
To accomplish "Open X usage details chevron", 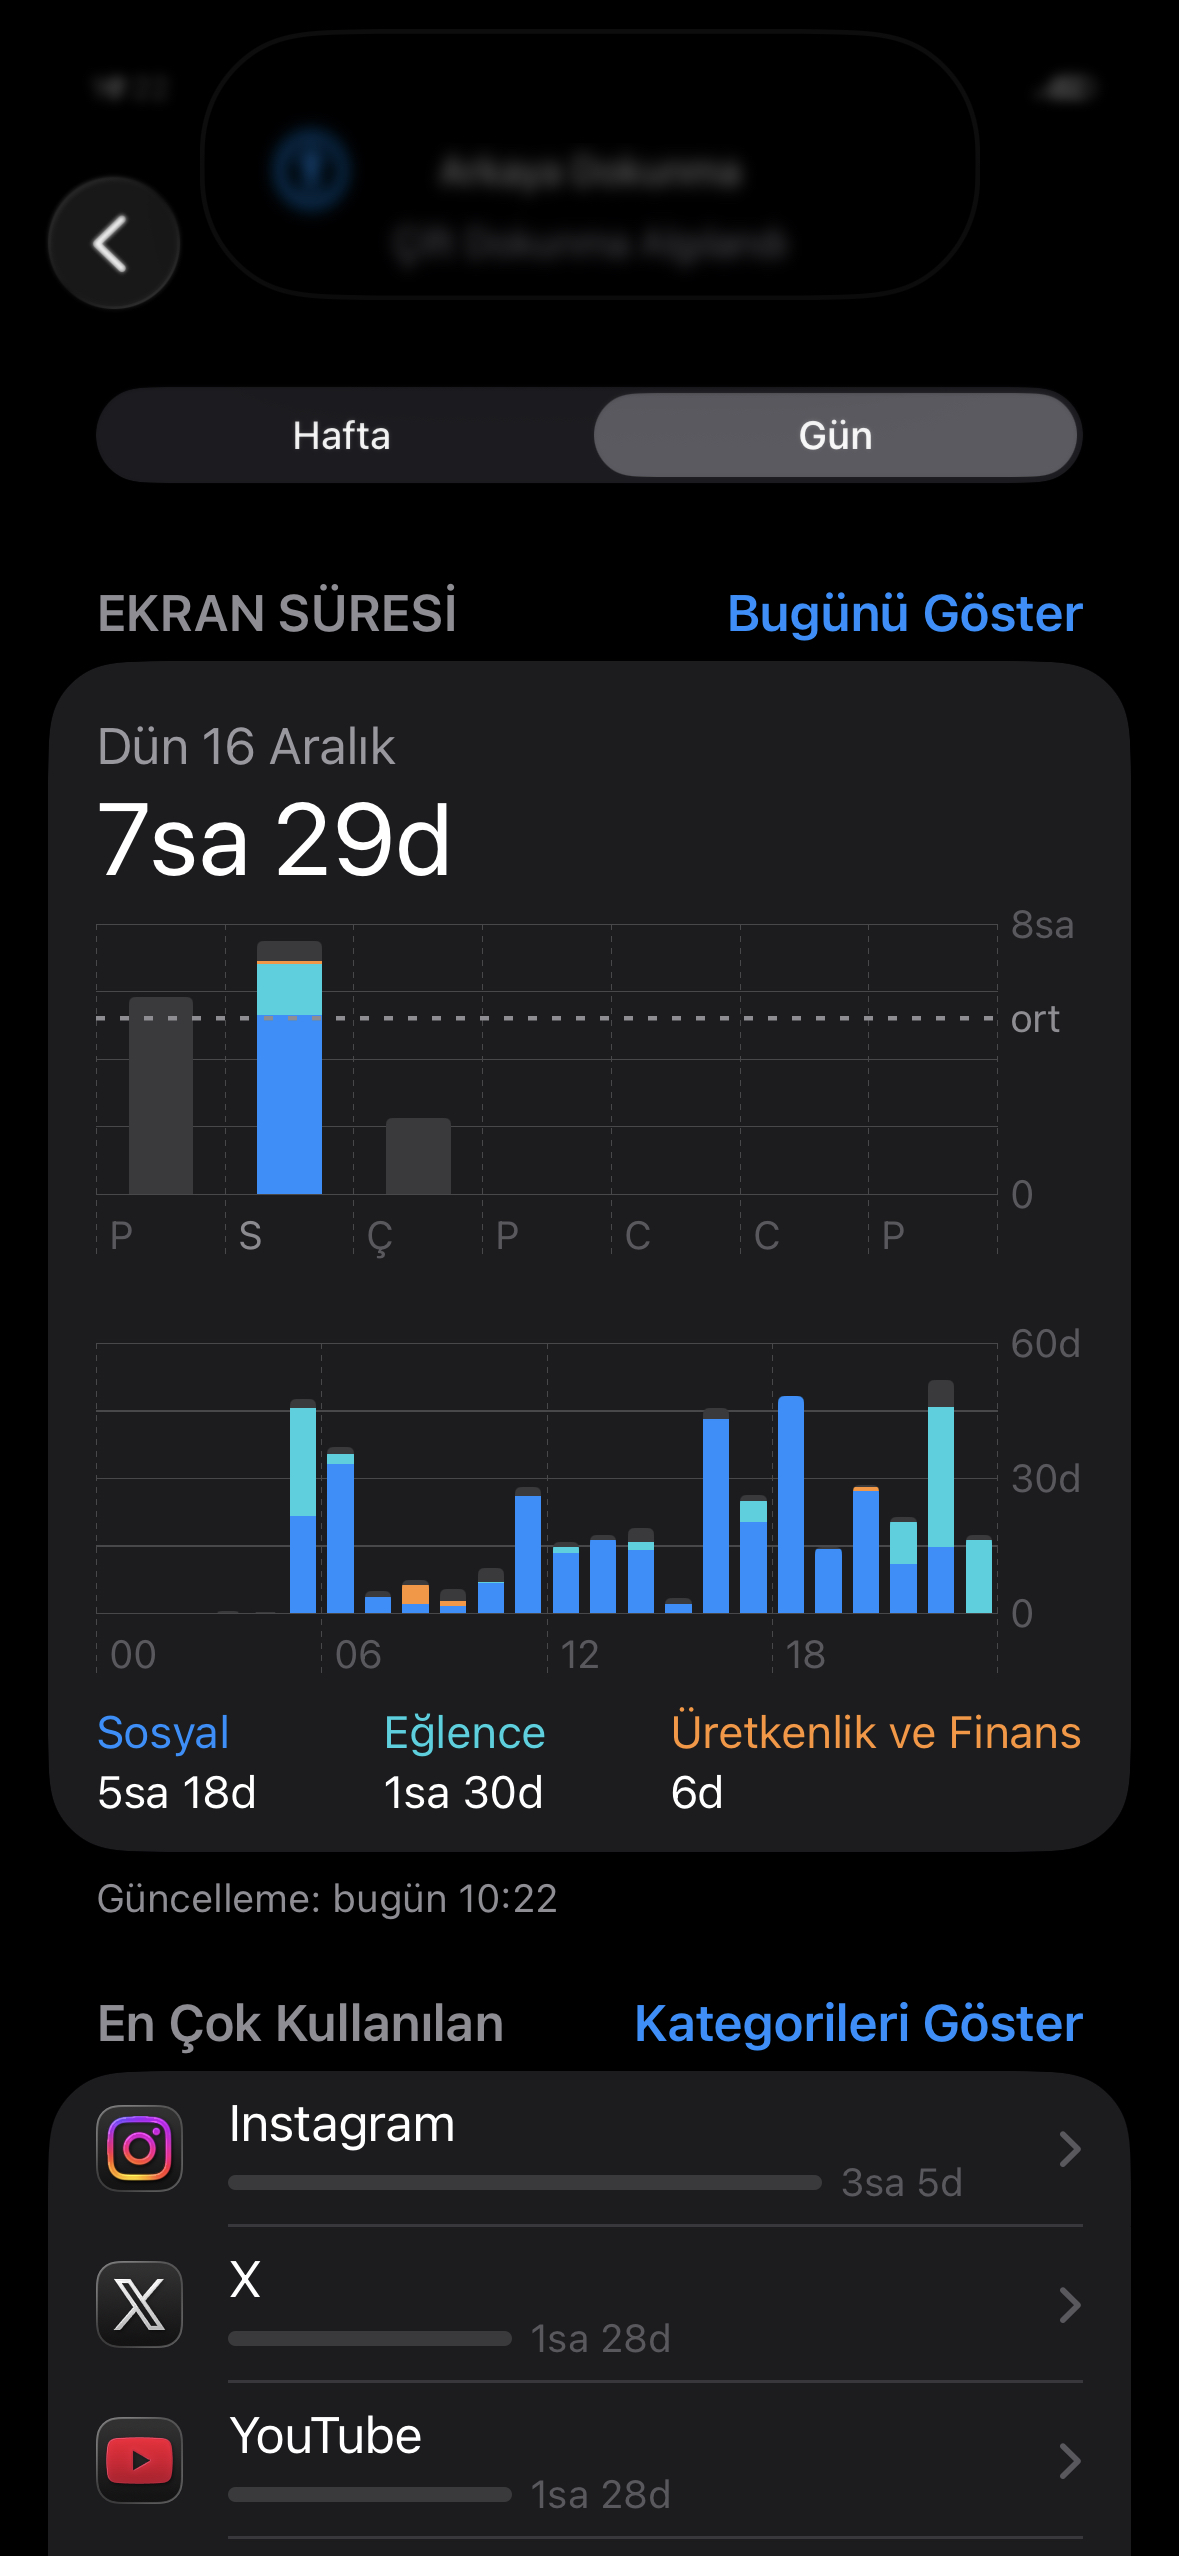I will 1069,2305.
